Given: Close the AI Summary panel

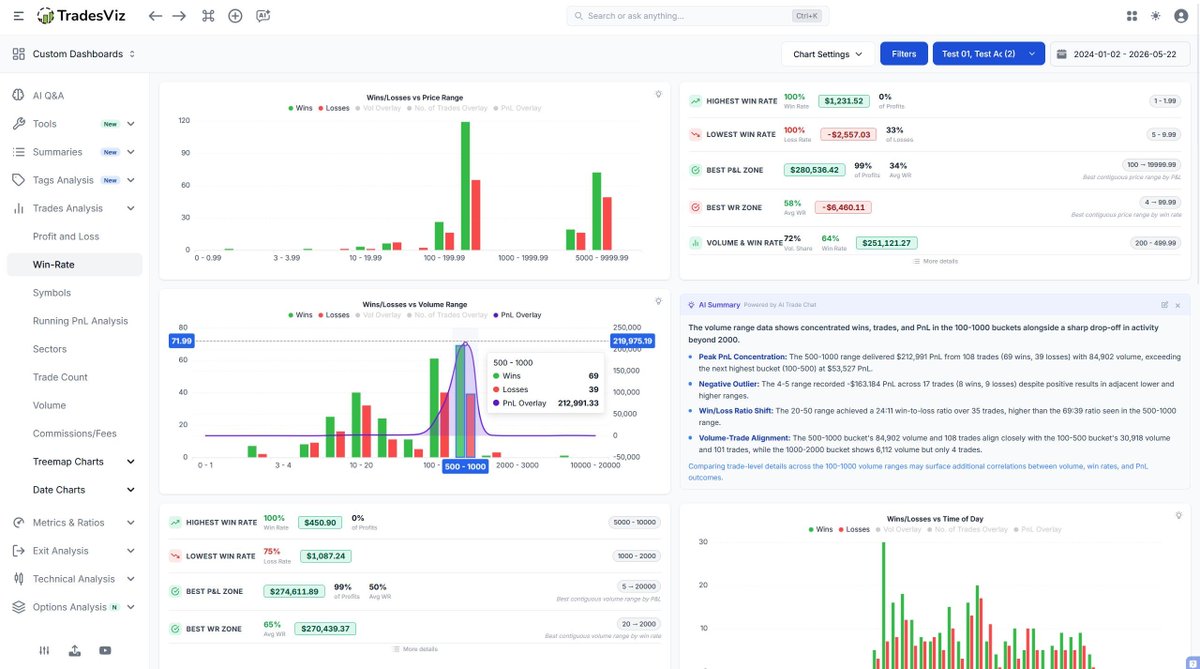Looking at the screenshot, I should click(x=1178, y=304).
